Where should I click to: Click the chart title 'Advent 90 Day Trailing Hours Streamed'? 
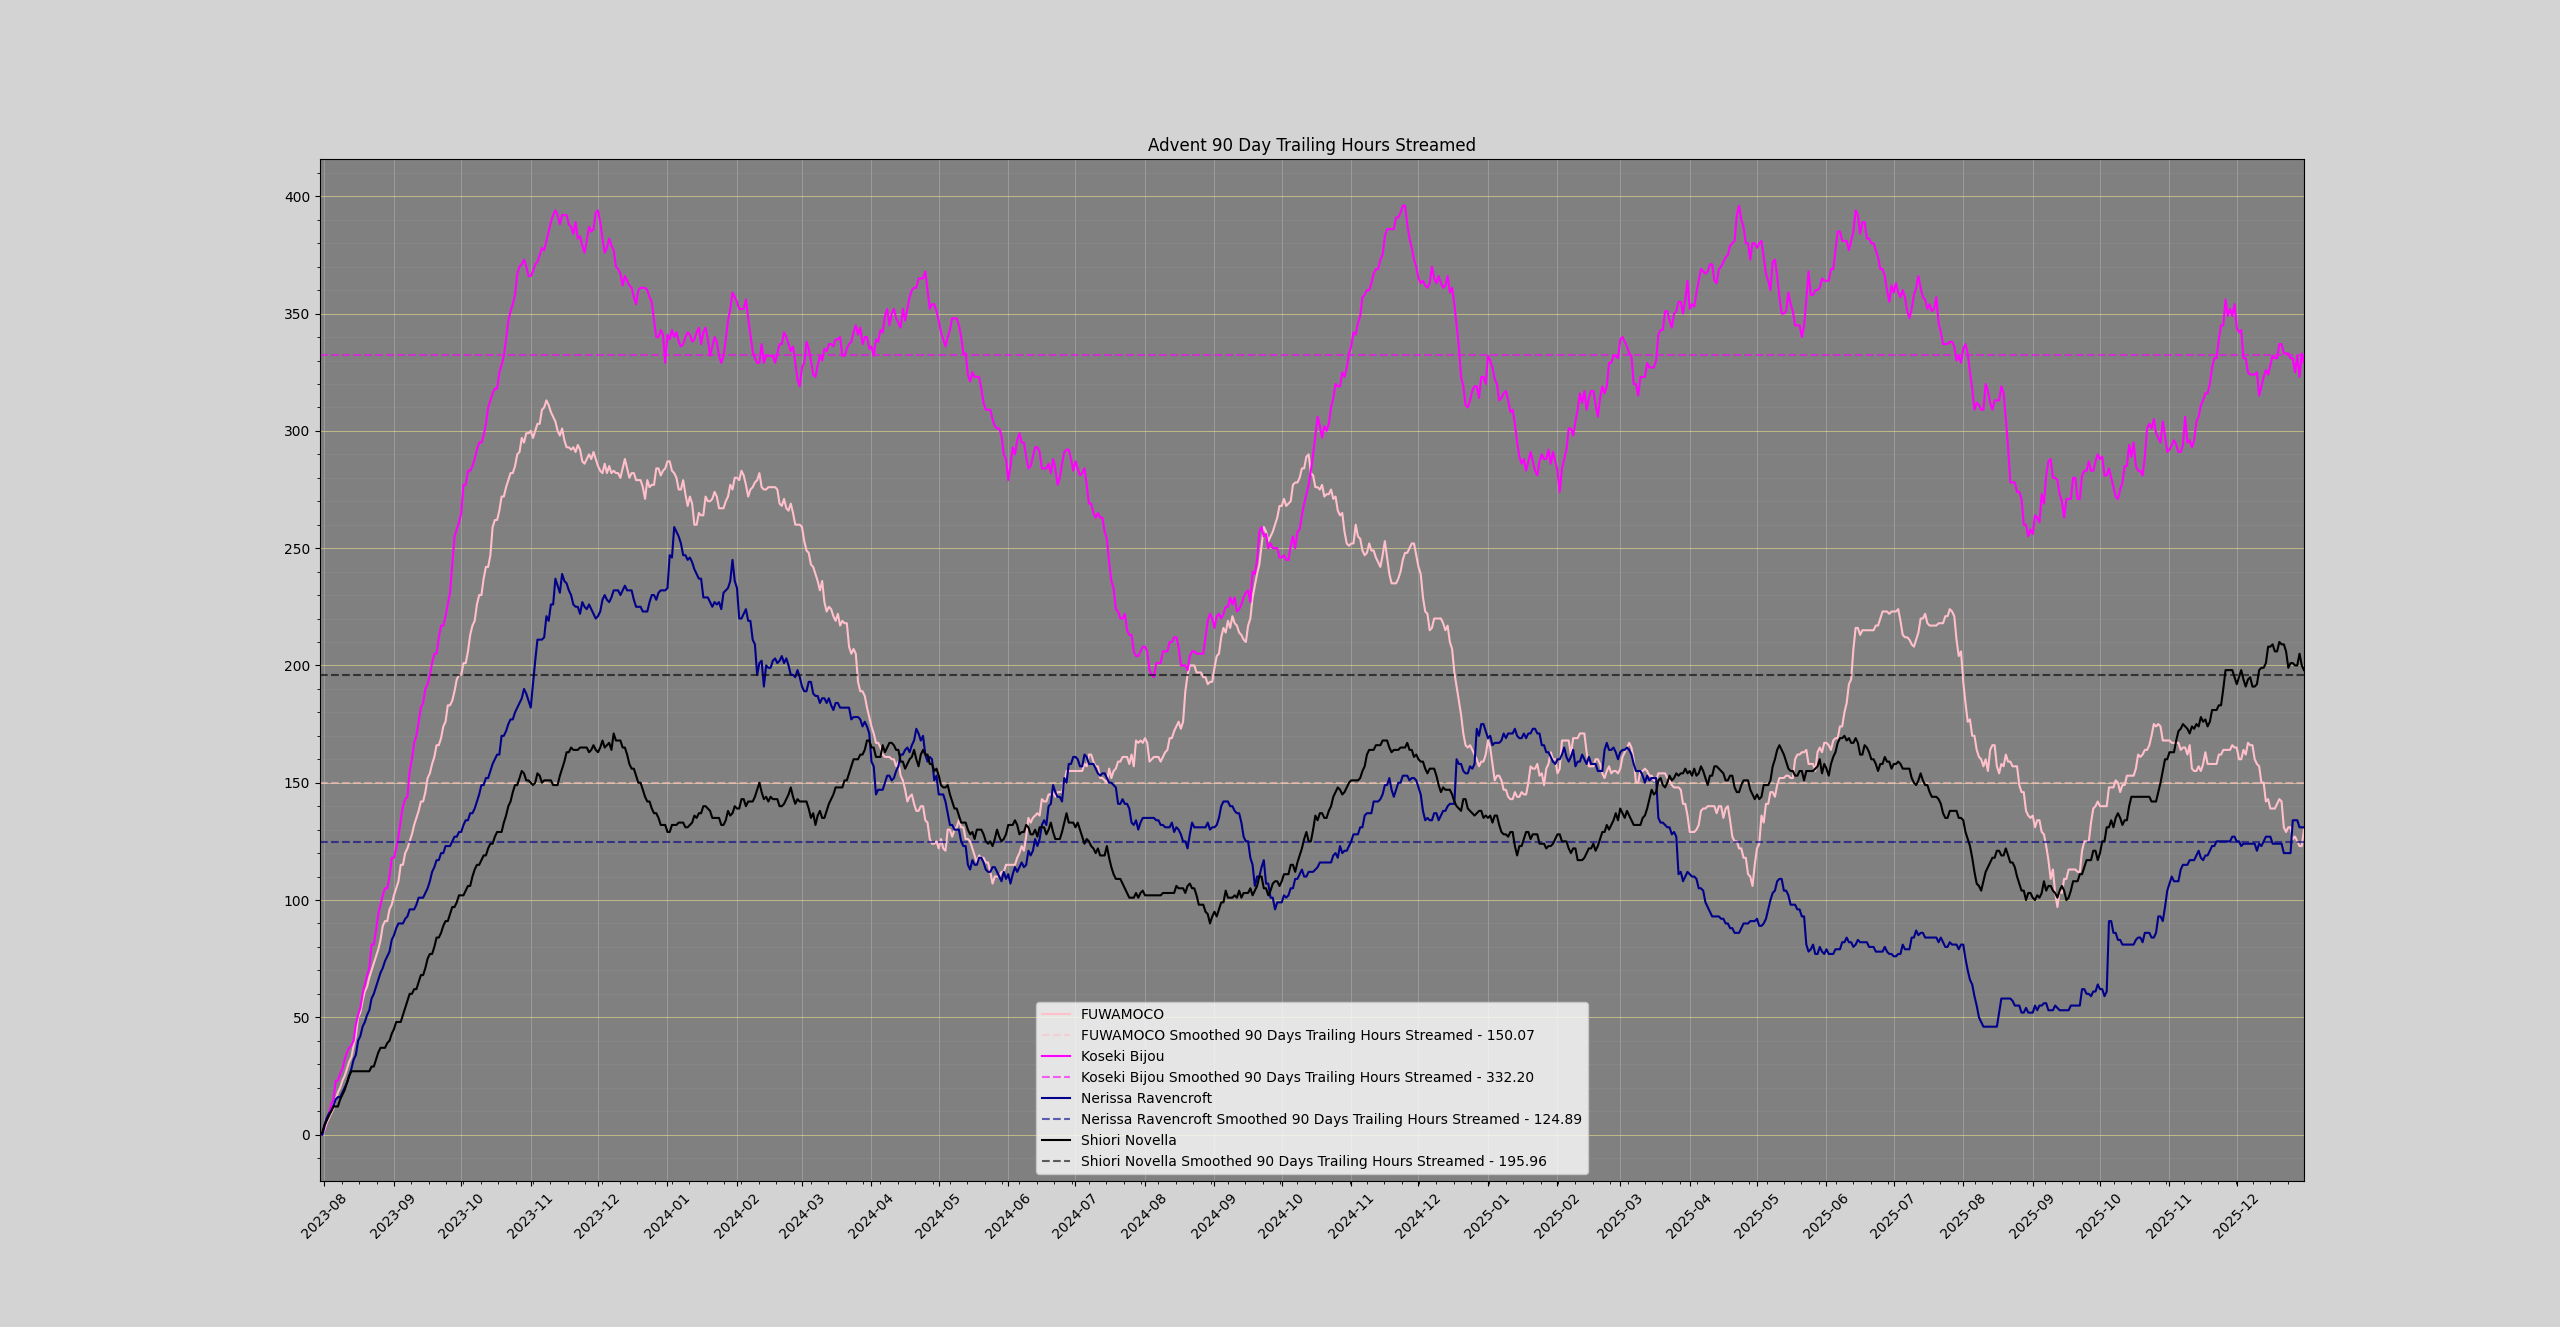[1311, 145]
